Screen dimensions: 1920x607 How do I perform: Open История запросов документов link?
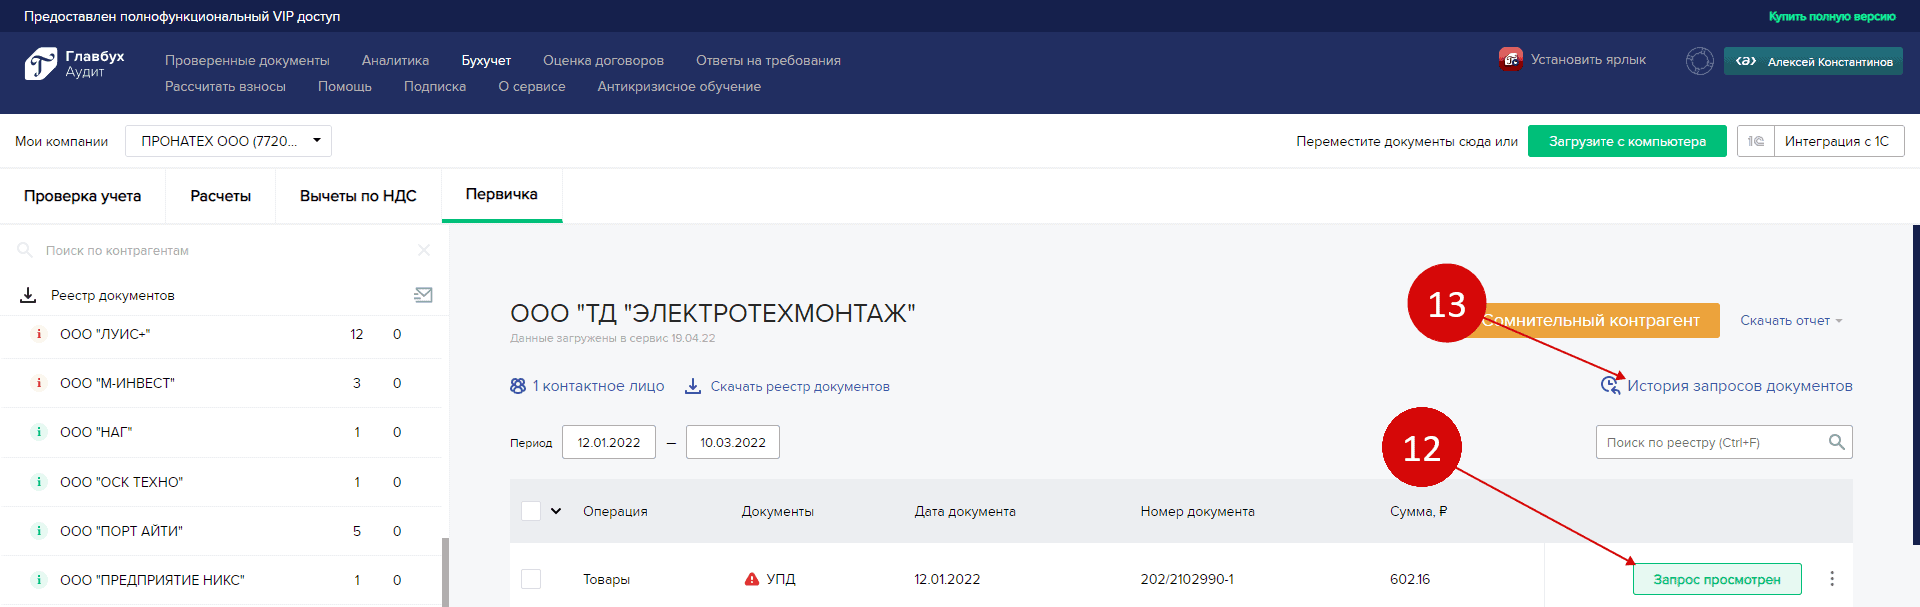pos(1739,386)
